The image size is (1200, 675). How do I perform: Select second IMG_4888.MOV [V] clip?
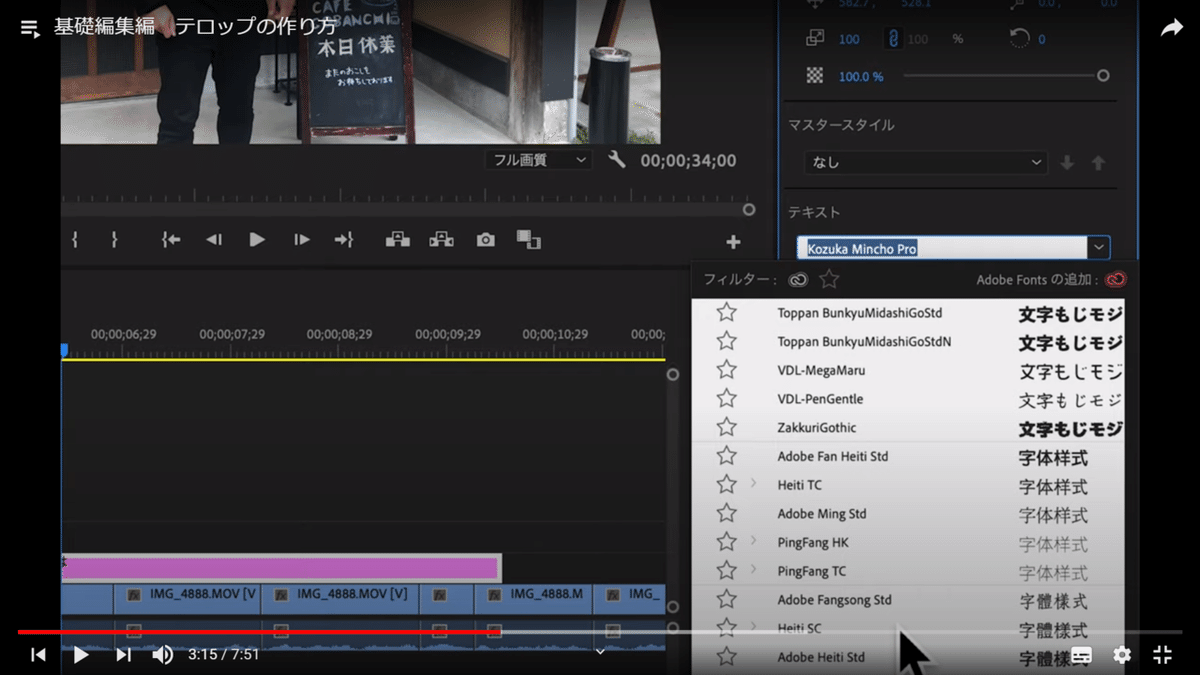[340, 599]
